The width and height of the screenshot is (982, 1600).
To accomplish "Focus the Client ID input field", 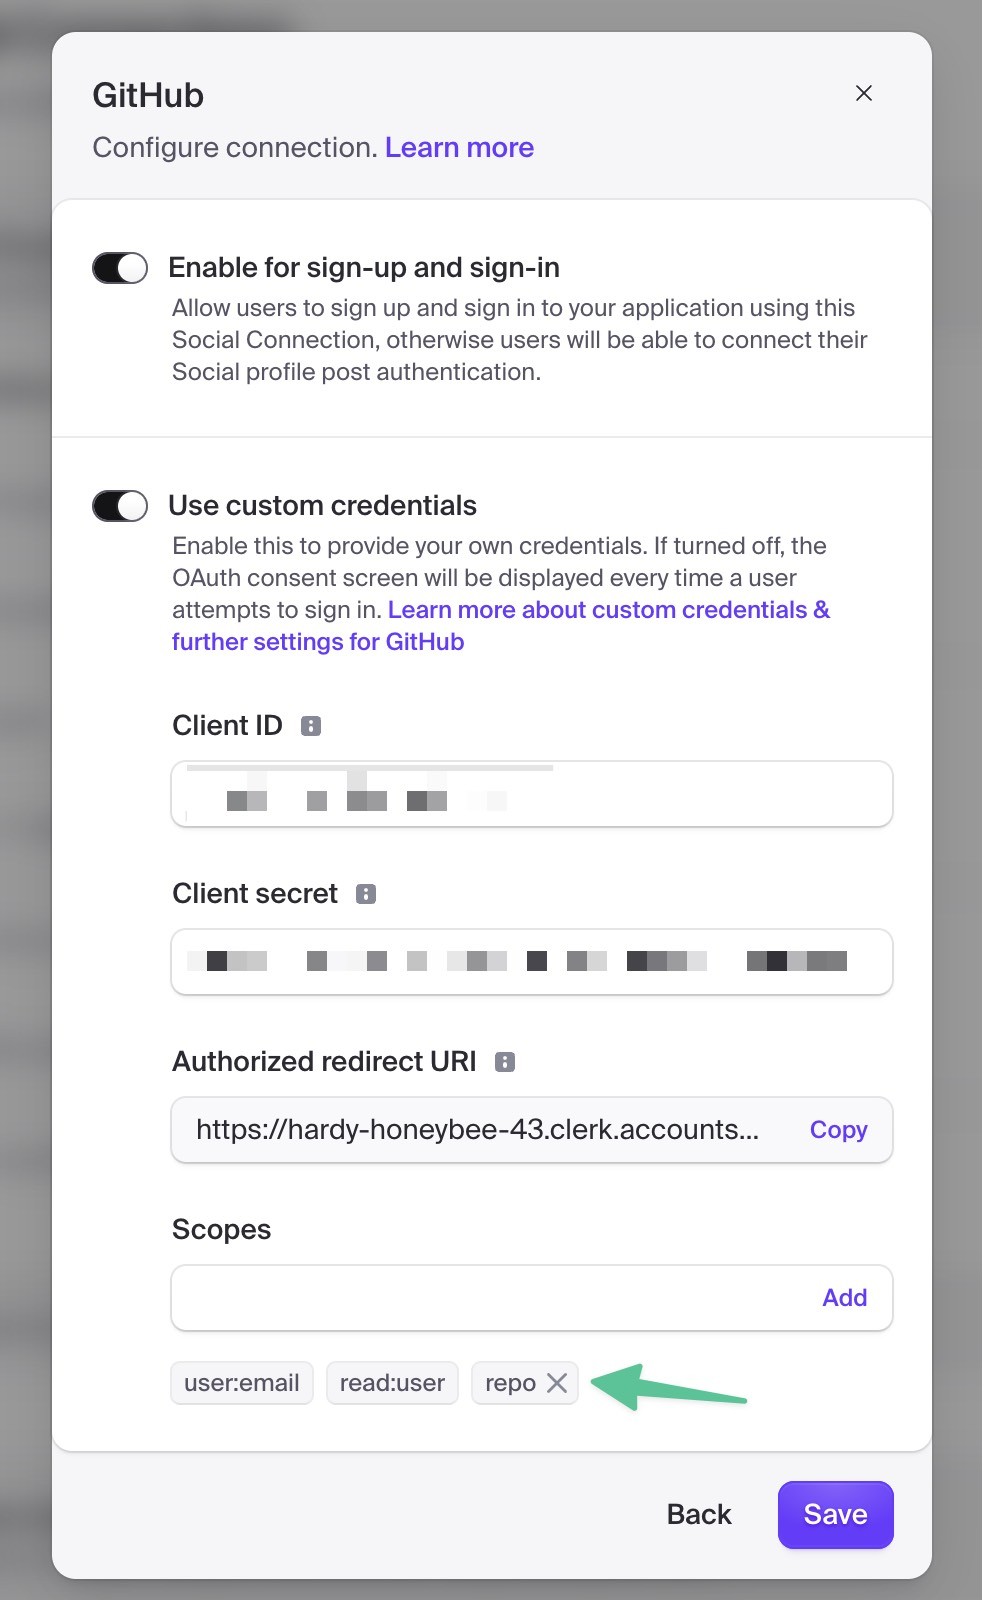I will (x=531, y=795).
